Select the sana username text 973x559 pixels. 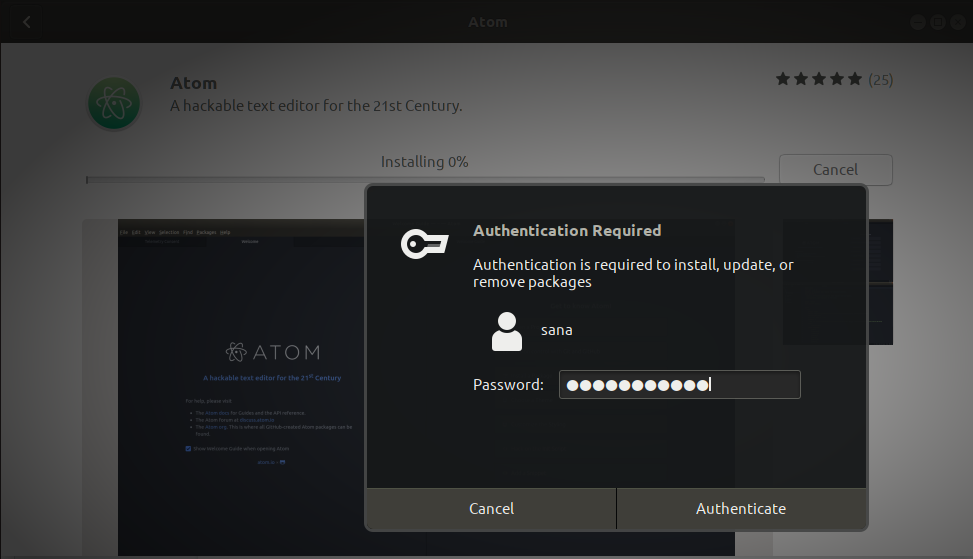point(557,330)
